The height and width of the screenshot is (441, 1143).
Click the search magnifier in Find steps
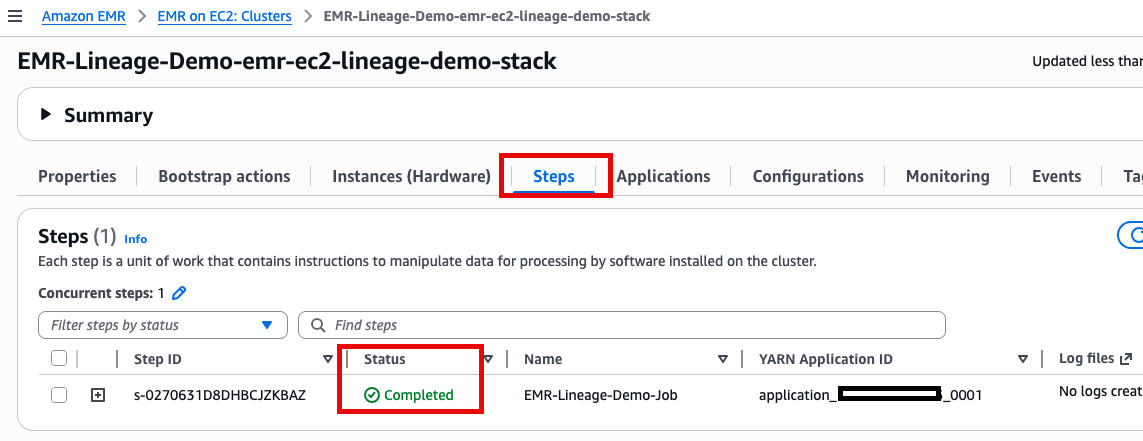tap(318, 325)
